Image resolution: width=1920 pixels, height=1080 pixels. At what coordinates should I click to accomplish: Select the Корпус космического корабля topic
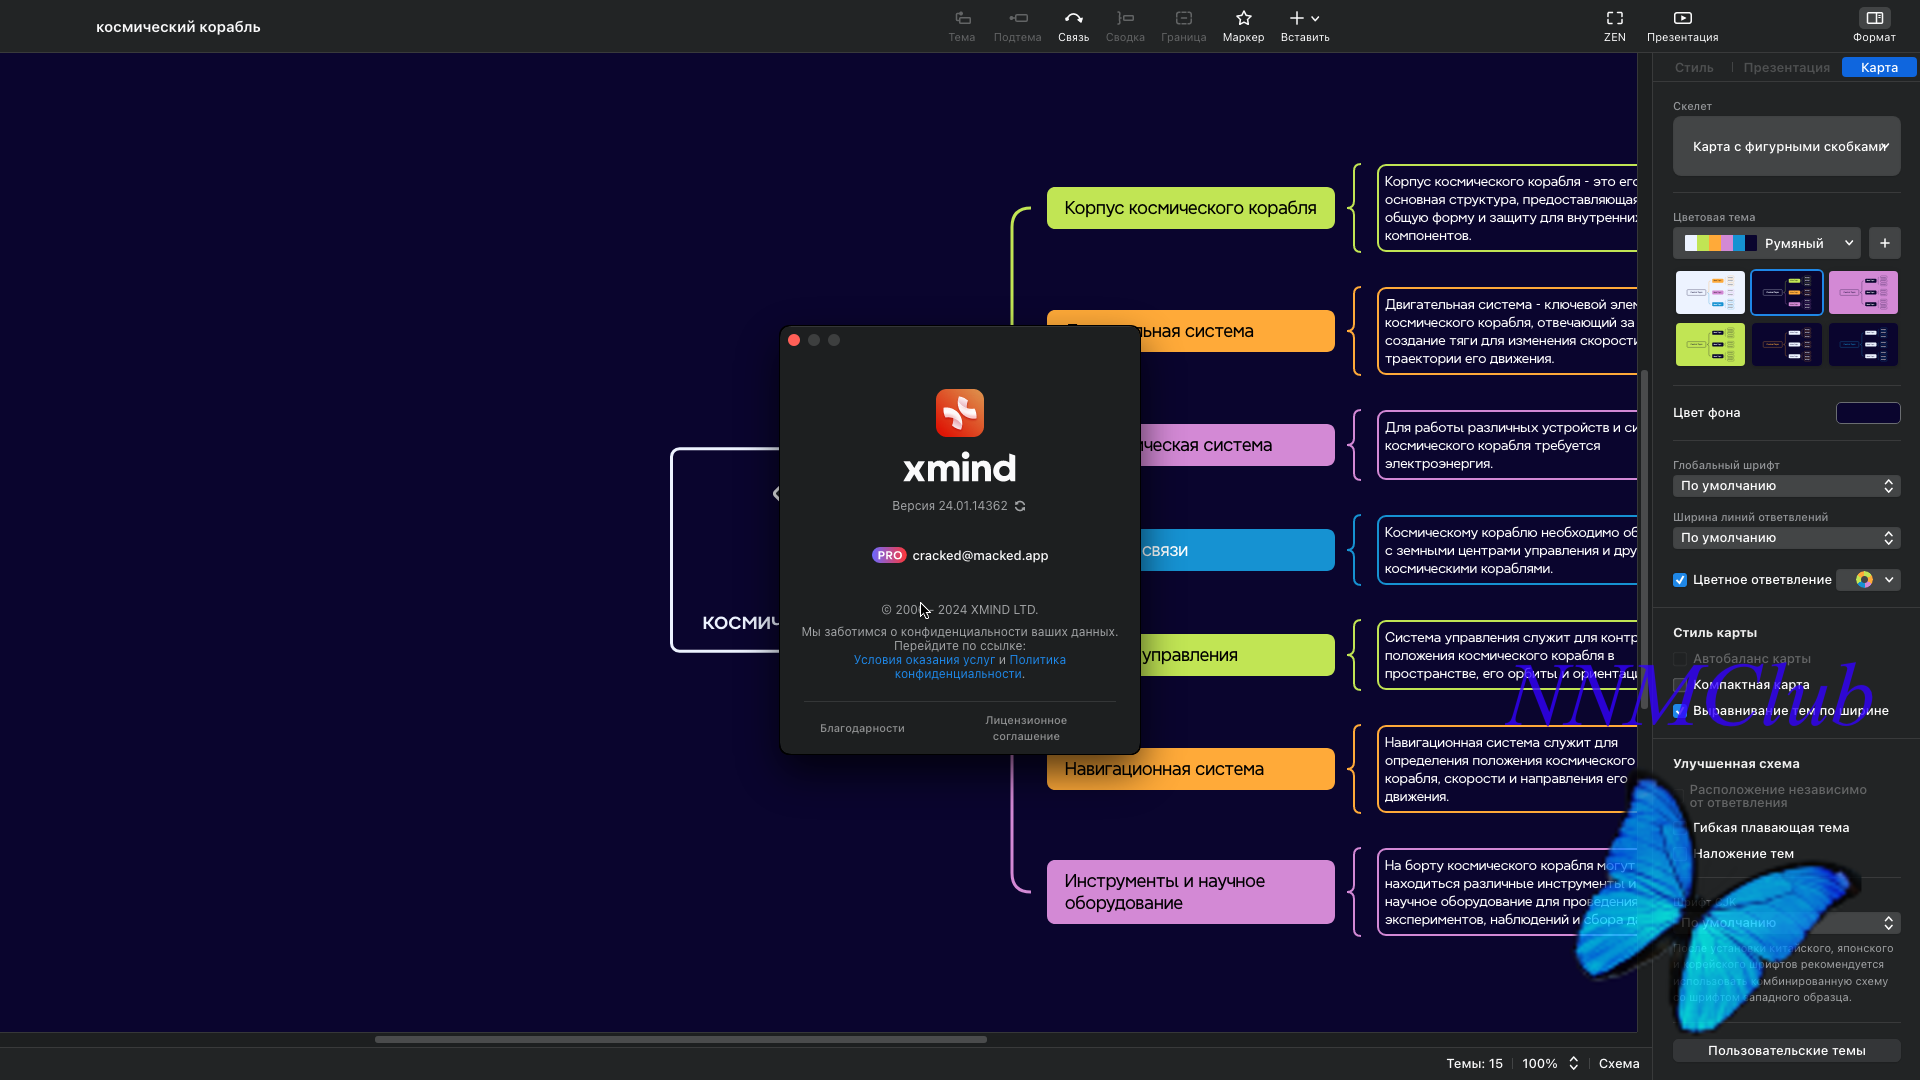(1190, 208)
